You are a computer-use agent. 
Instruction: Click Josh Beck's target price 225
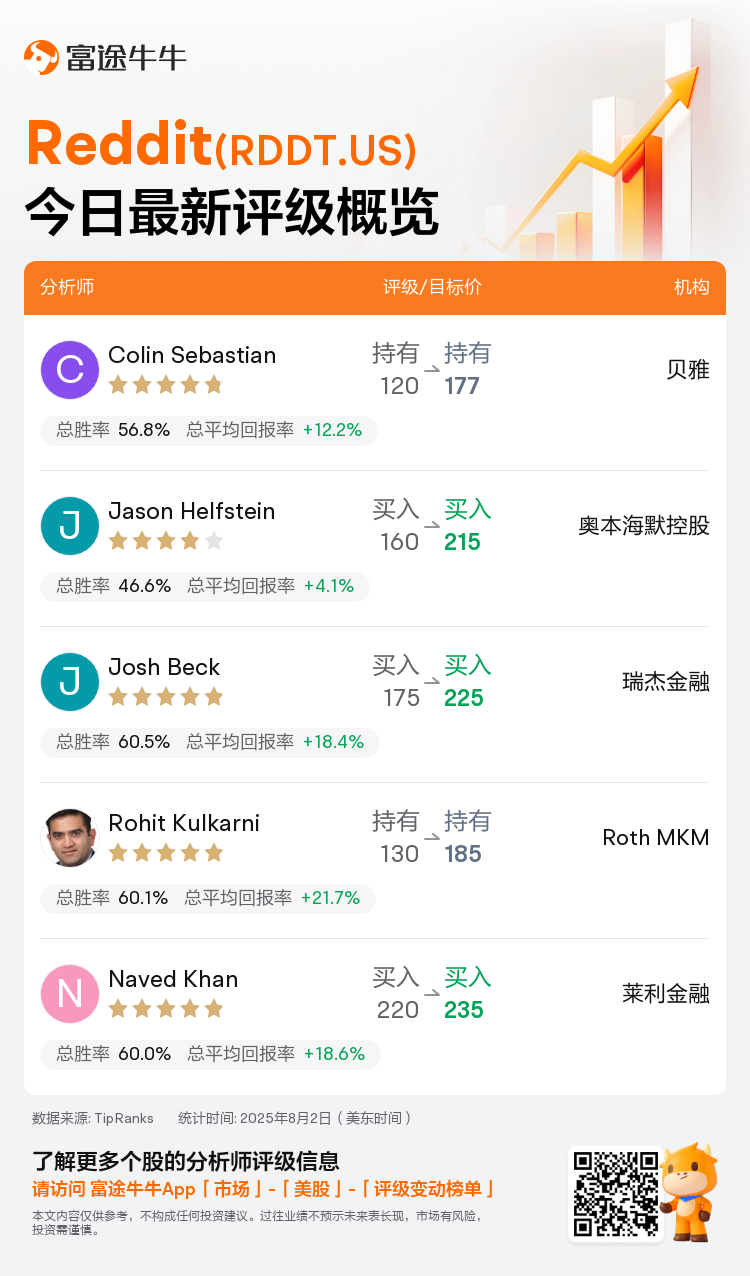(x=464, y=698)
